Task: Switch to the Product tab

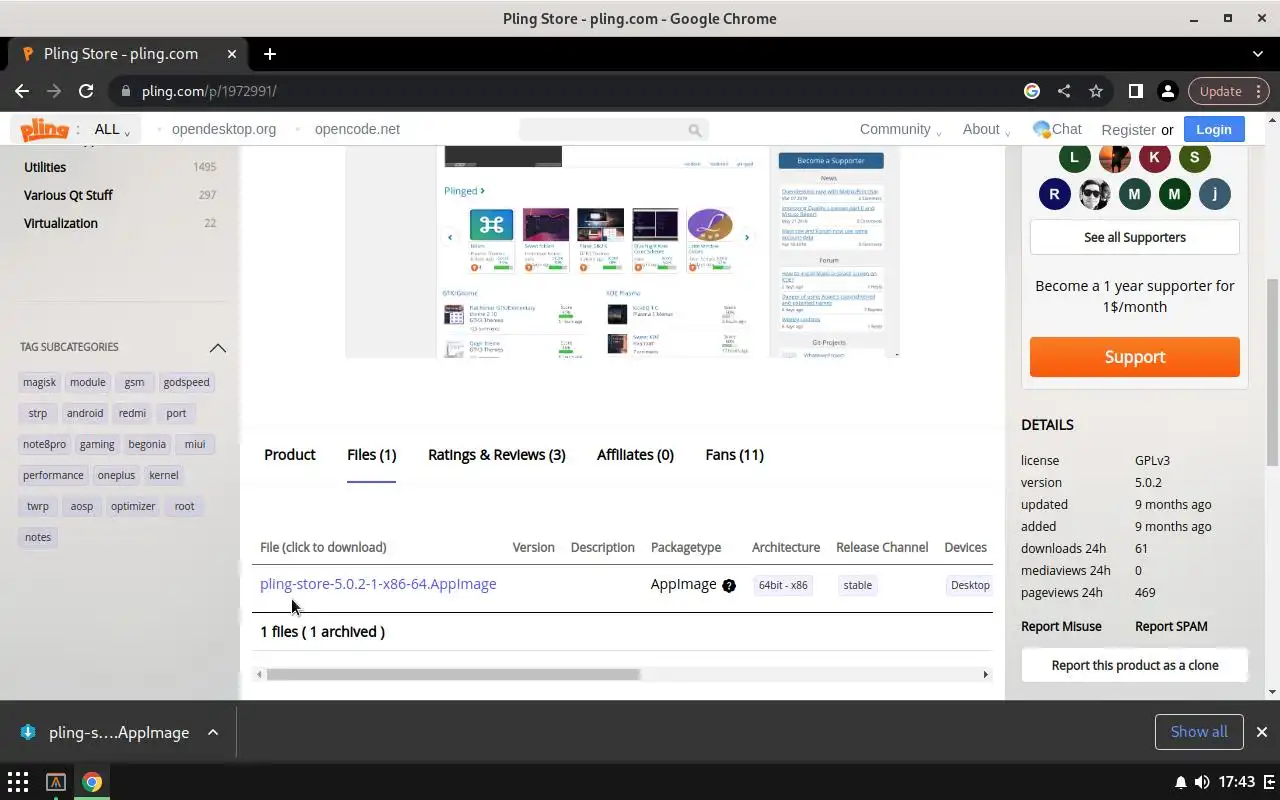Action: 290,454
